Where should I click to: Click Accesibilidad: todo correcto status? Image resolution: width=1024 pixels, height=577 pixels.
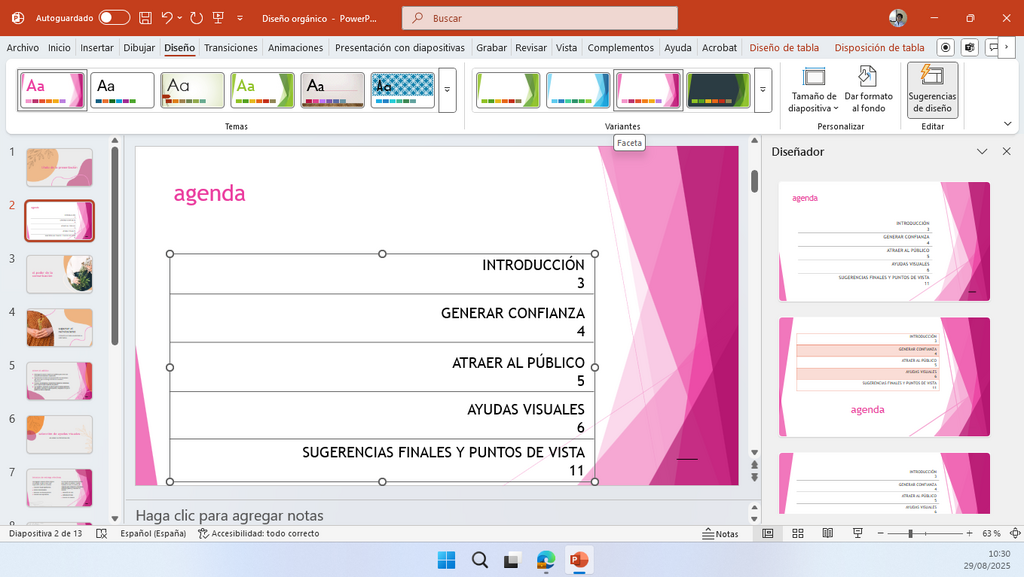point(259,533)
